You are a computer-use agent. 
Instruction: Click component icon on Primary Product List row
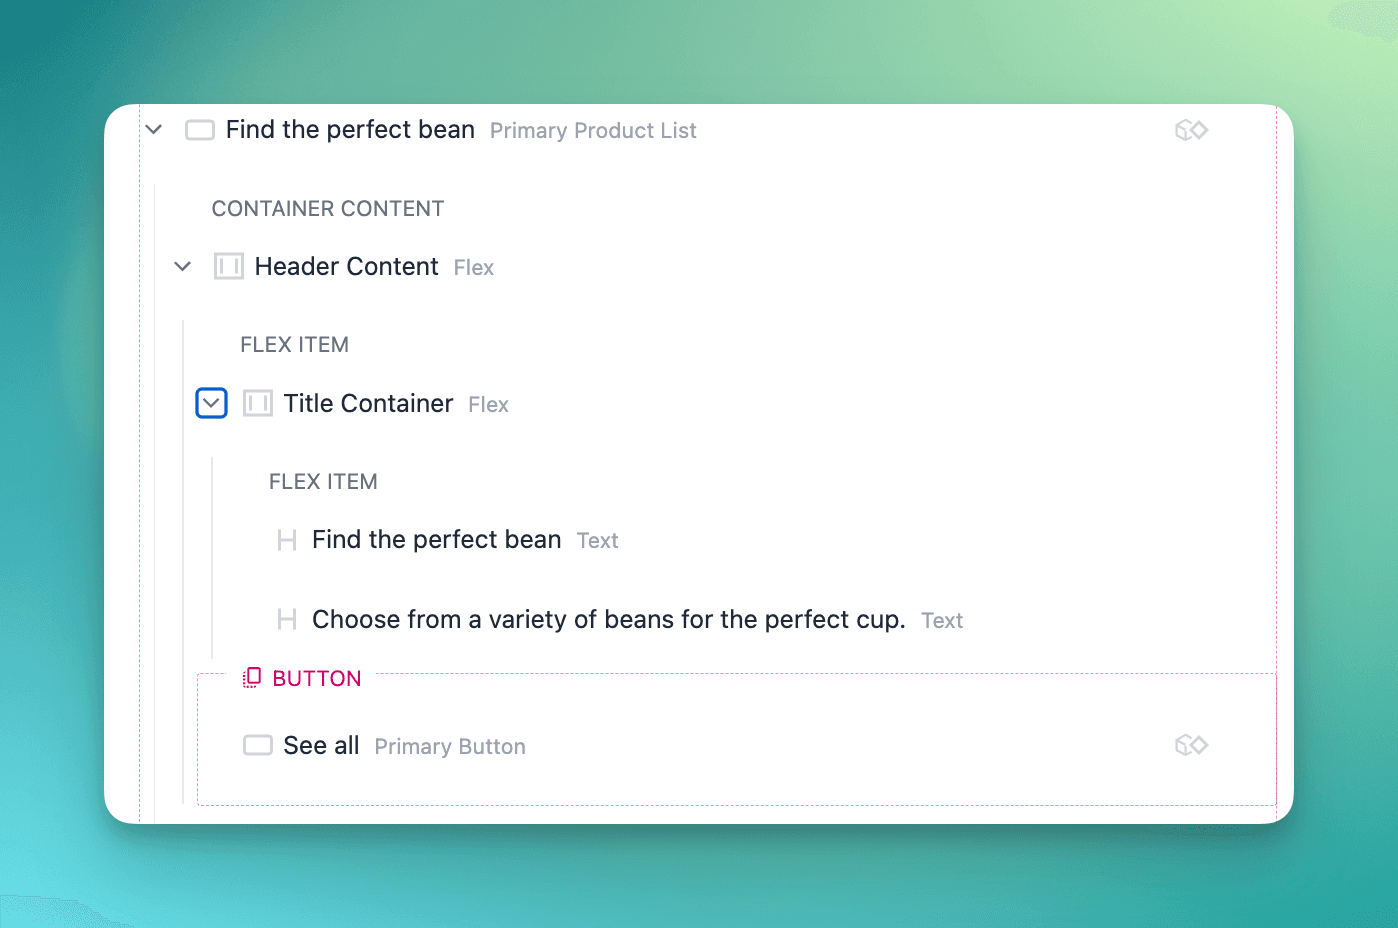click(x=1191, y=130)
